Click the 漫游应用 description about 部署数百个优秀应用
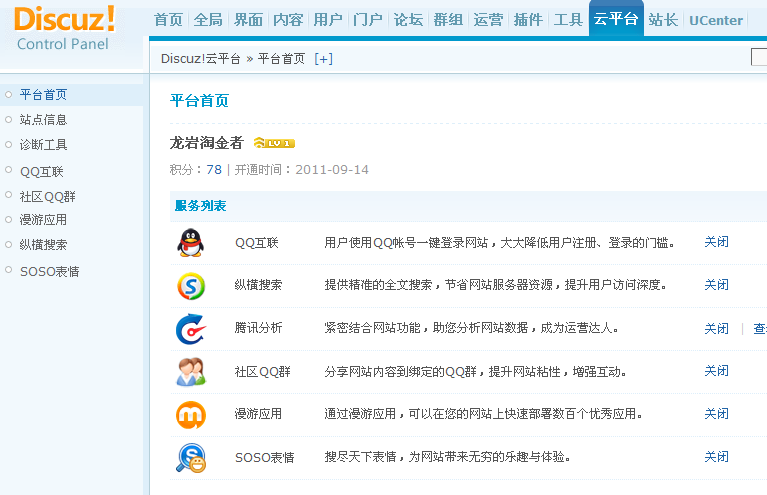 click(x=483, y=414)
